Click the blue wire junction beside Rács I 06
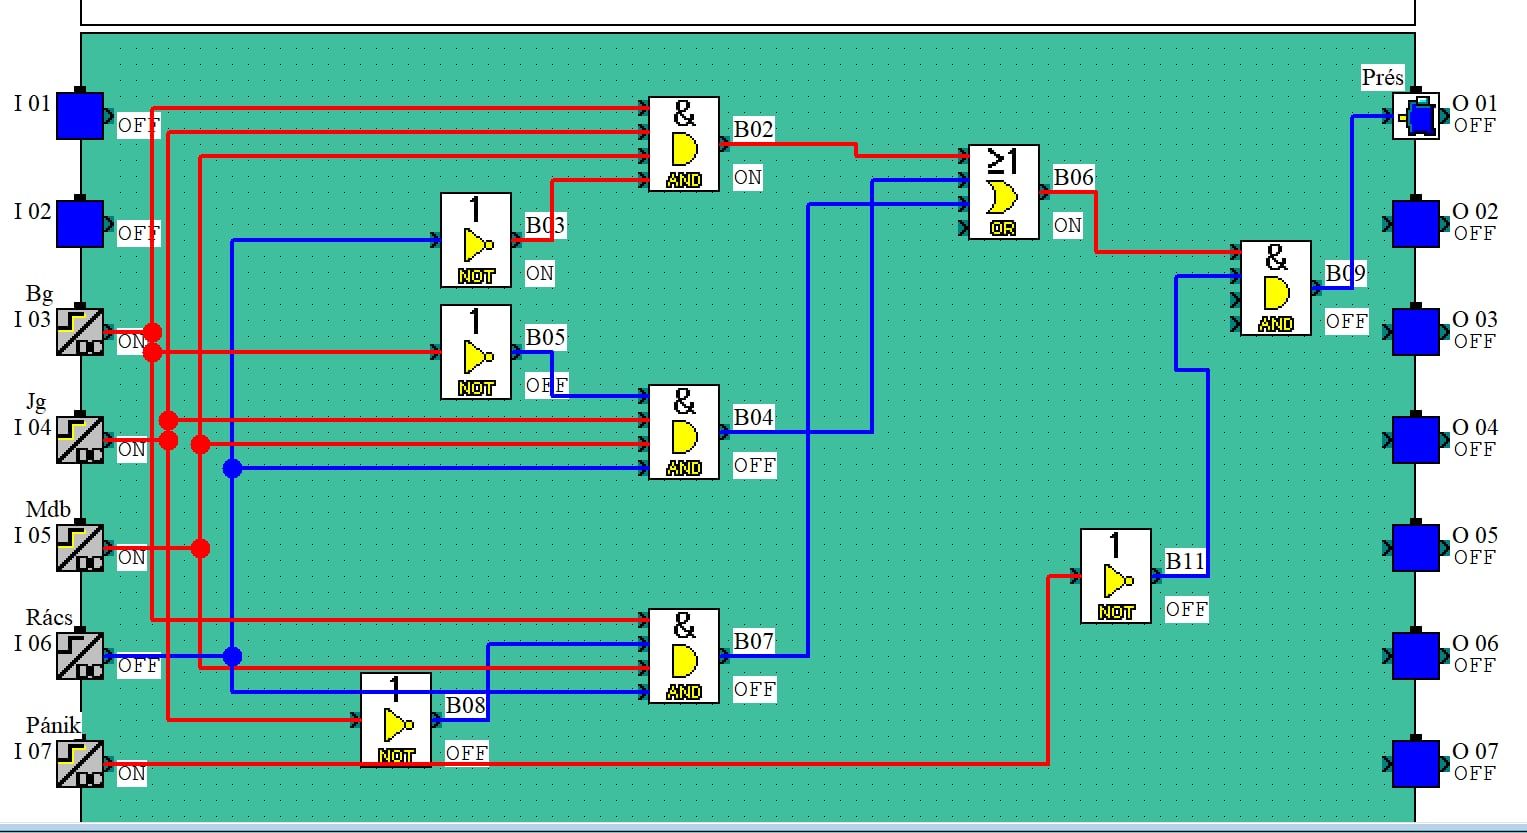Viewport: 1527px width, 833px height. [x=232, y=656]
